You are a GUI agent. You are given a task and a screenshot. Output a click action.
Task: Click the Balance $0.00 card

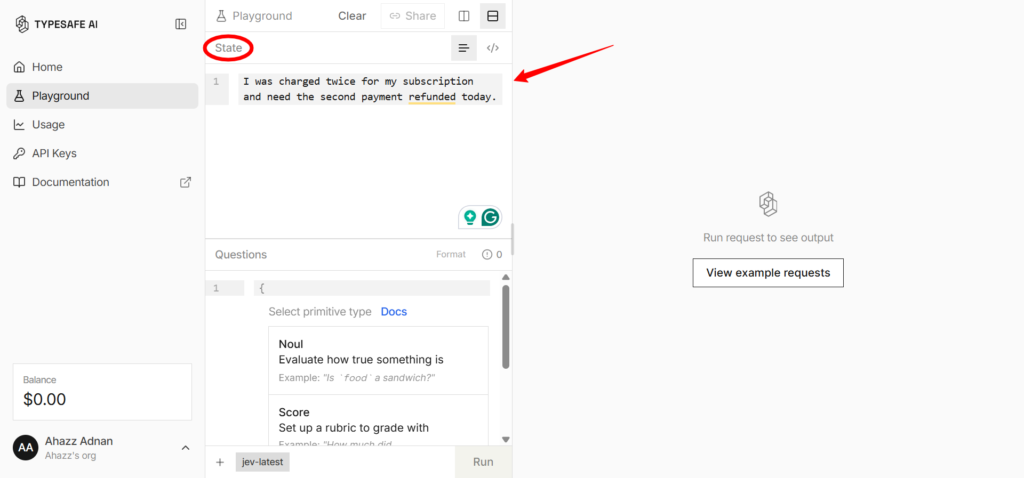[103, 392]
